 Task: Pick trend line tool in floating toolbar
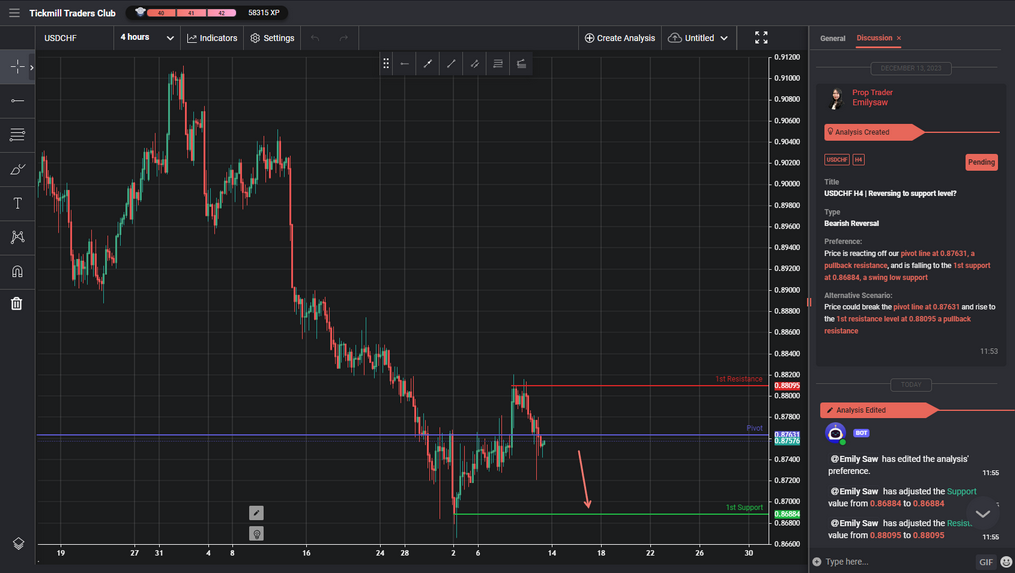pos(451,63)
